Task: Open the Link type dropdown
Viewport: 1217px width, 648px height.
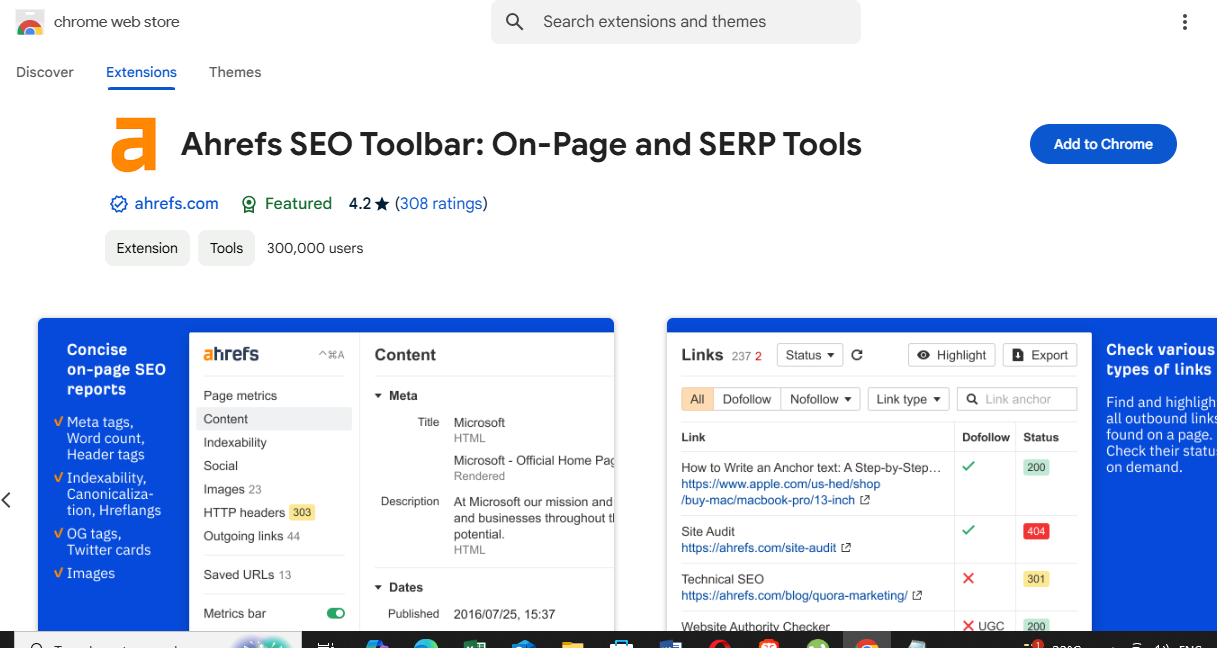Action: 907,398
